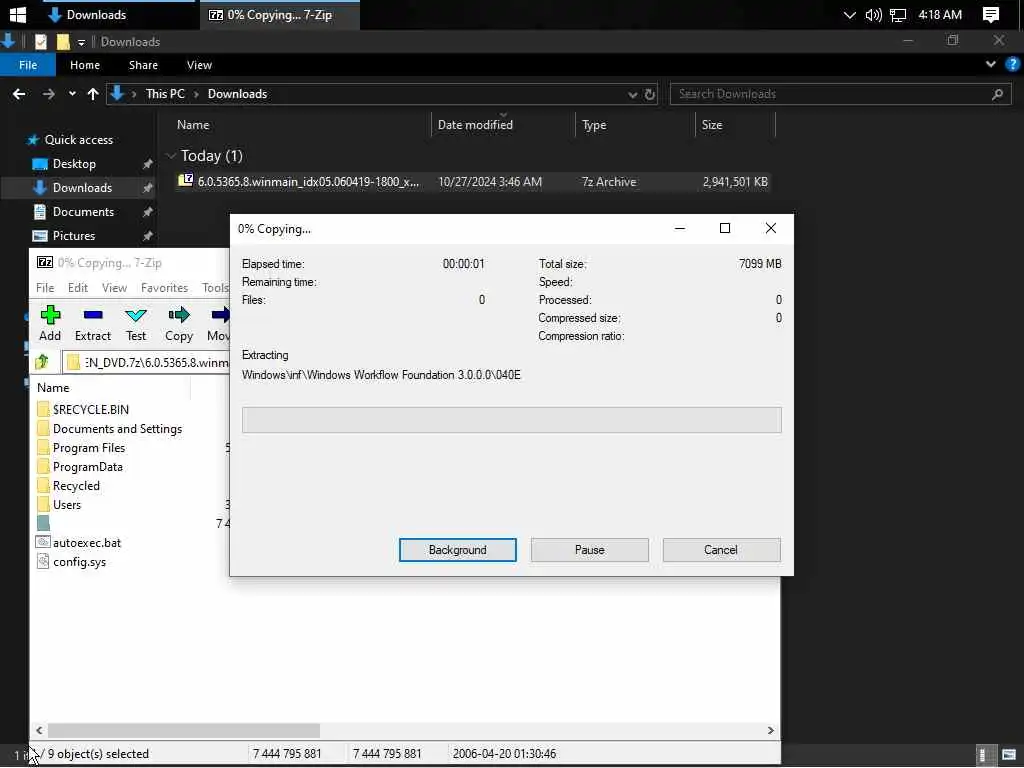Go up one folder level in 7-Zip
Image resolution: width=1024 pixels, height=768 pixels.
pos(42,362)
